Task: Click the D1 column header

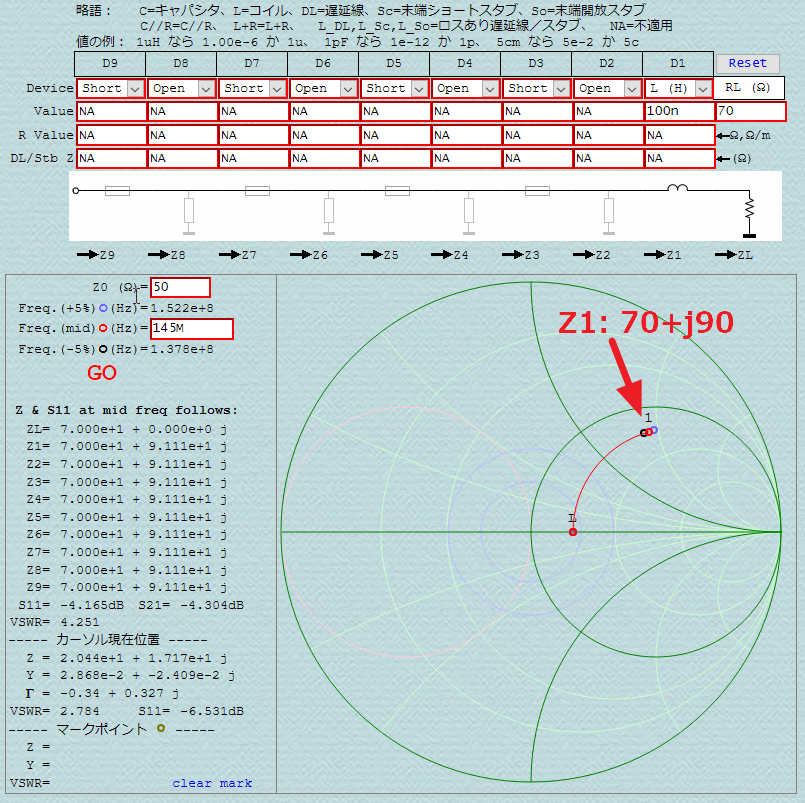Action: [x=678, y=64]
